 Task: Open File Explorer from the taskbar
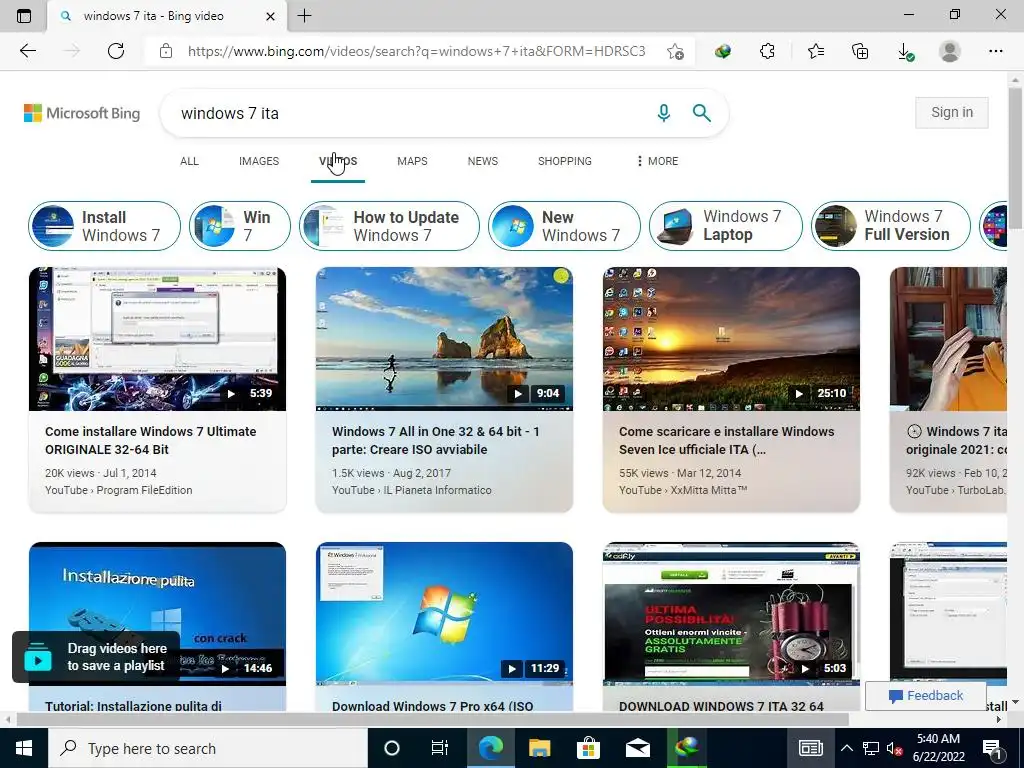539,748
